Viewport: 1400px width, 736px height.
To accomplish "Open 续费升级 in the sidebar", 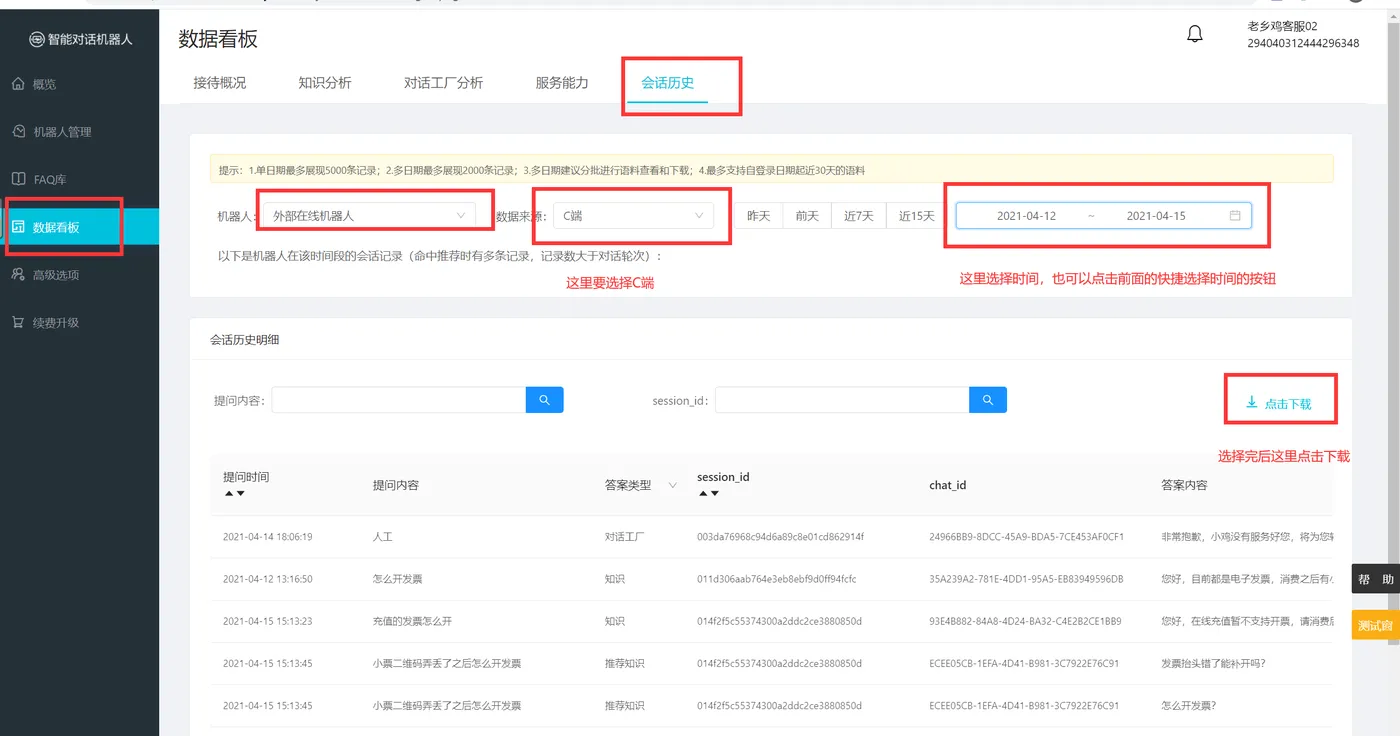I will [80, 323].
